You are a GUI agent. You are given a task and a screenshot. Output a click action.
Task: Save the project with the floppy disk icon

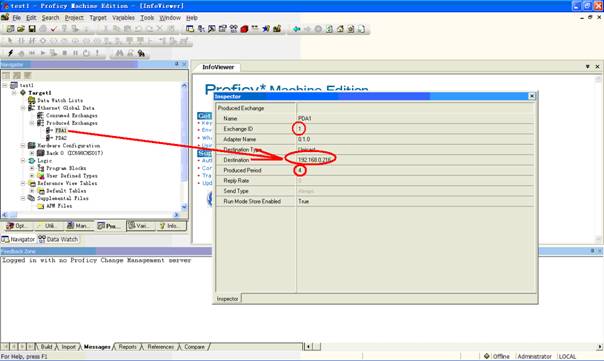[32, 29]
